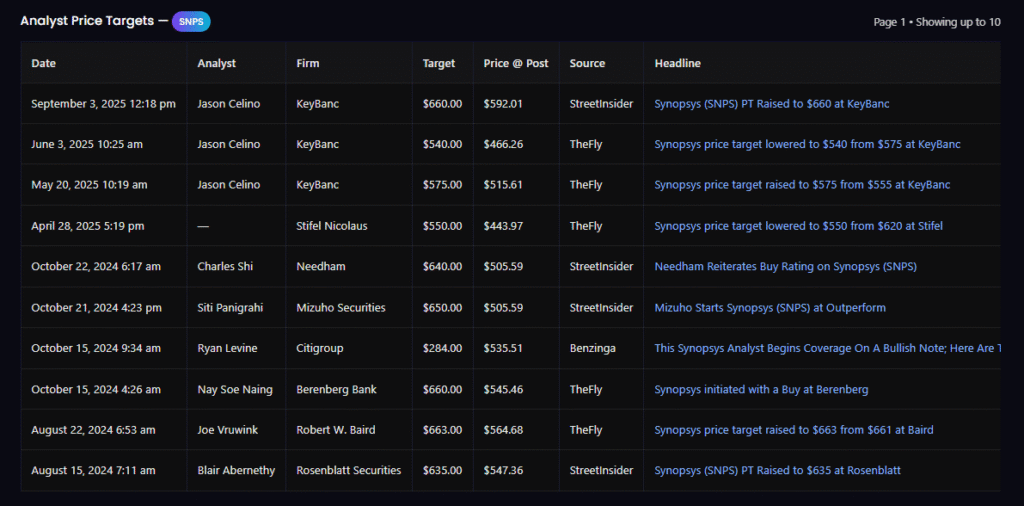The height and width of the screenshot is (506, 1024).
Task: Open Baird price target raised to $663 headline
Action: pyautogui.click(x=793, y=430)
